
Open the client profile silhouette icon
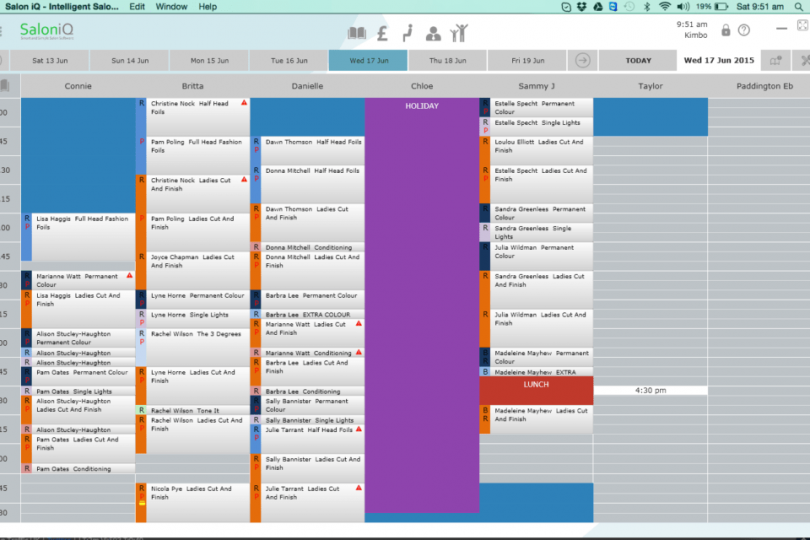(x=433, y=33)
